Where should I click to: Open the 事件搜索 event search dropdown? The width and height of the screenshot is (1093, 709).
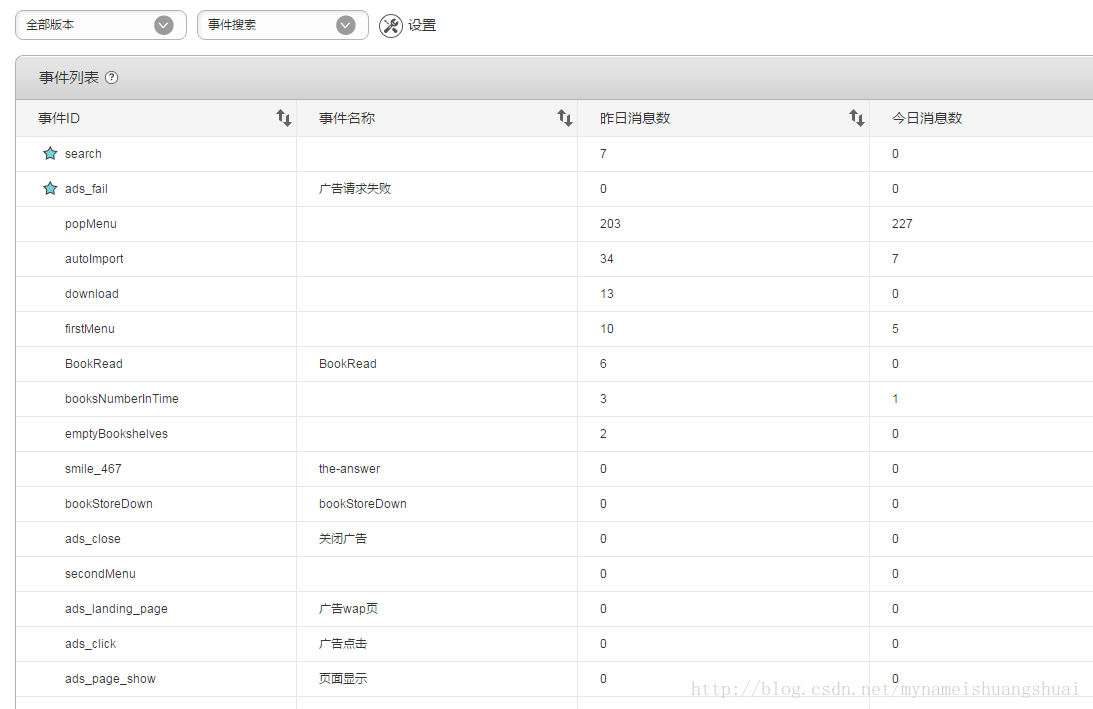coord(283,24)
